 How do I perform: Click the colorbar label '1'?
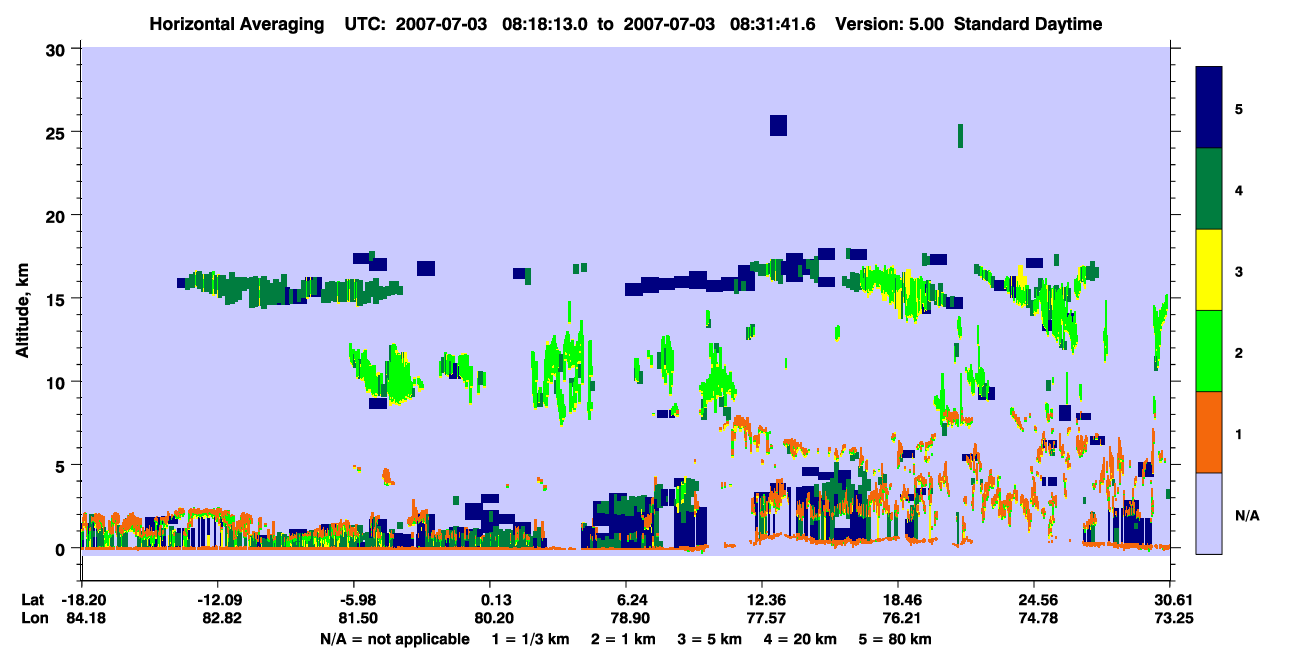pyautogui.click(x=1239, y=434)
